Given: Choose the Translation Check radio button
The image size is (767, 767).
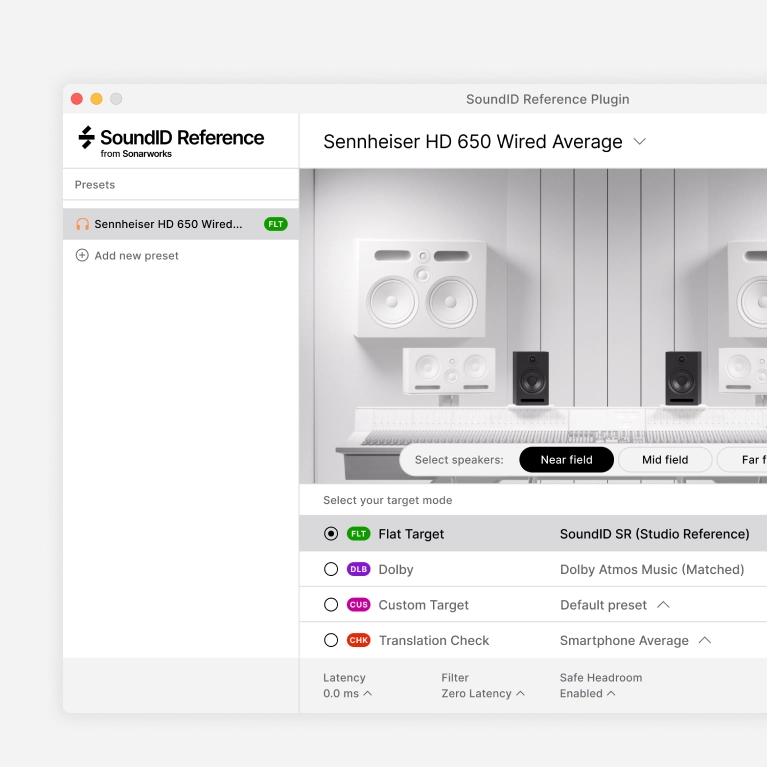Looking at the screenshot, I should 331,641.
